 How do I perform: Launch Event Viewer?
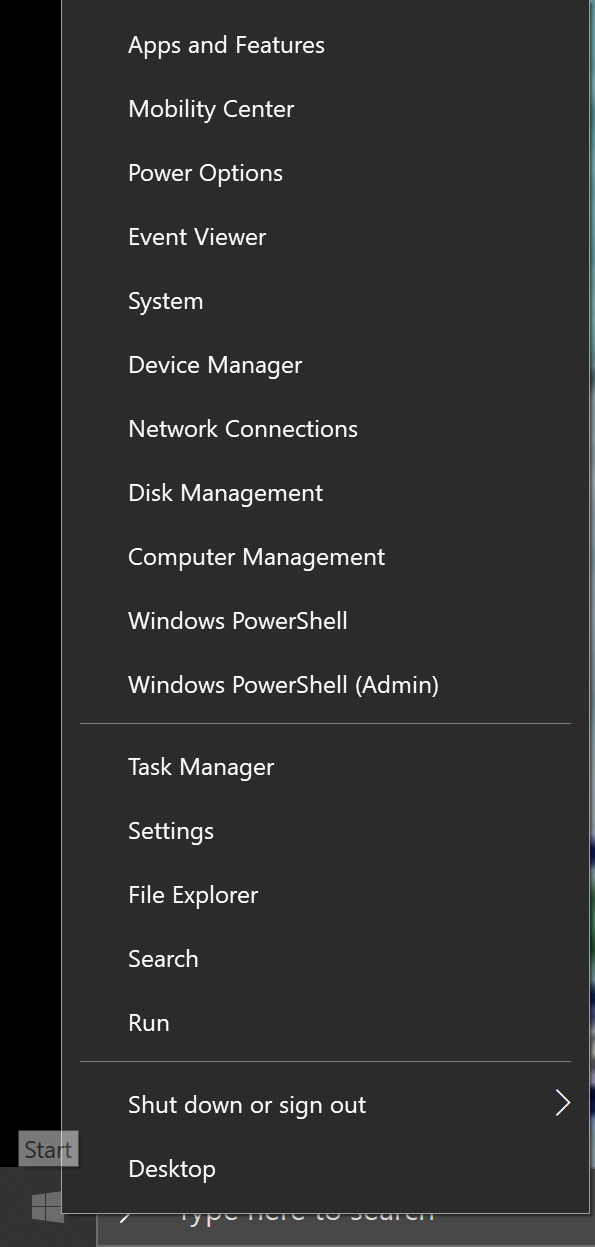tap(326, 237)
